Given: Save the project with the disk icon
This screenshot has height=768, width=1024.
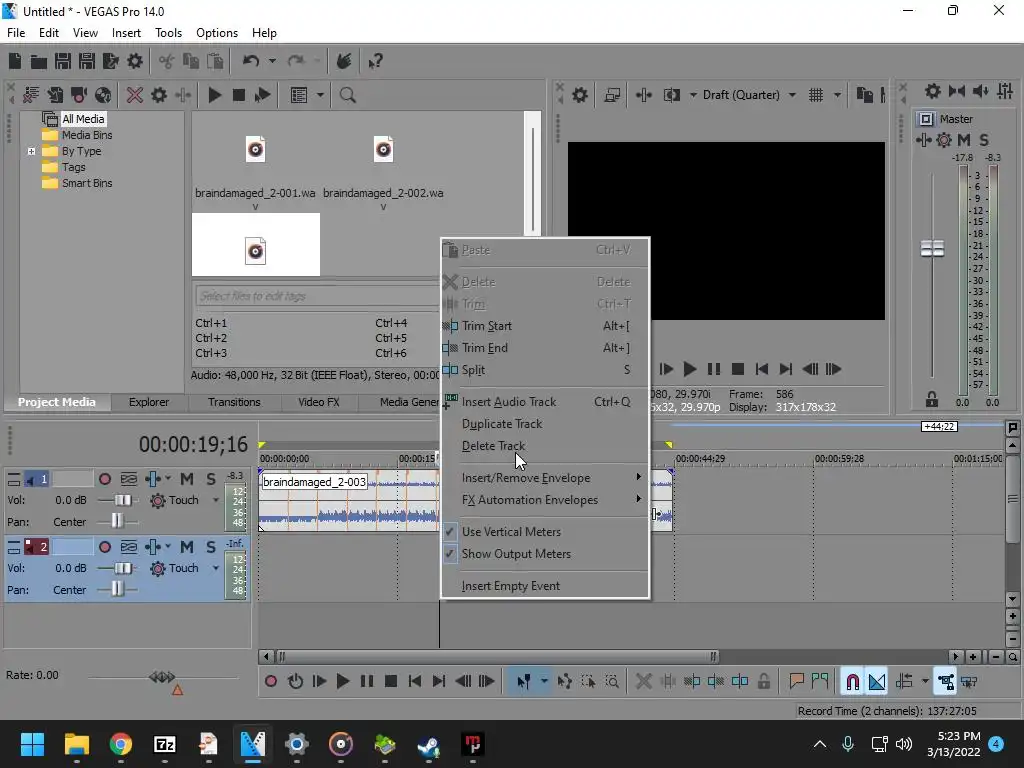Looking at the screenshot, I should tap(63, 61).
